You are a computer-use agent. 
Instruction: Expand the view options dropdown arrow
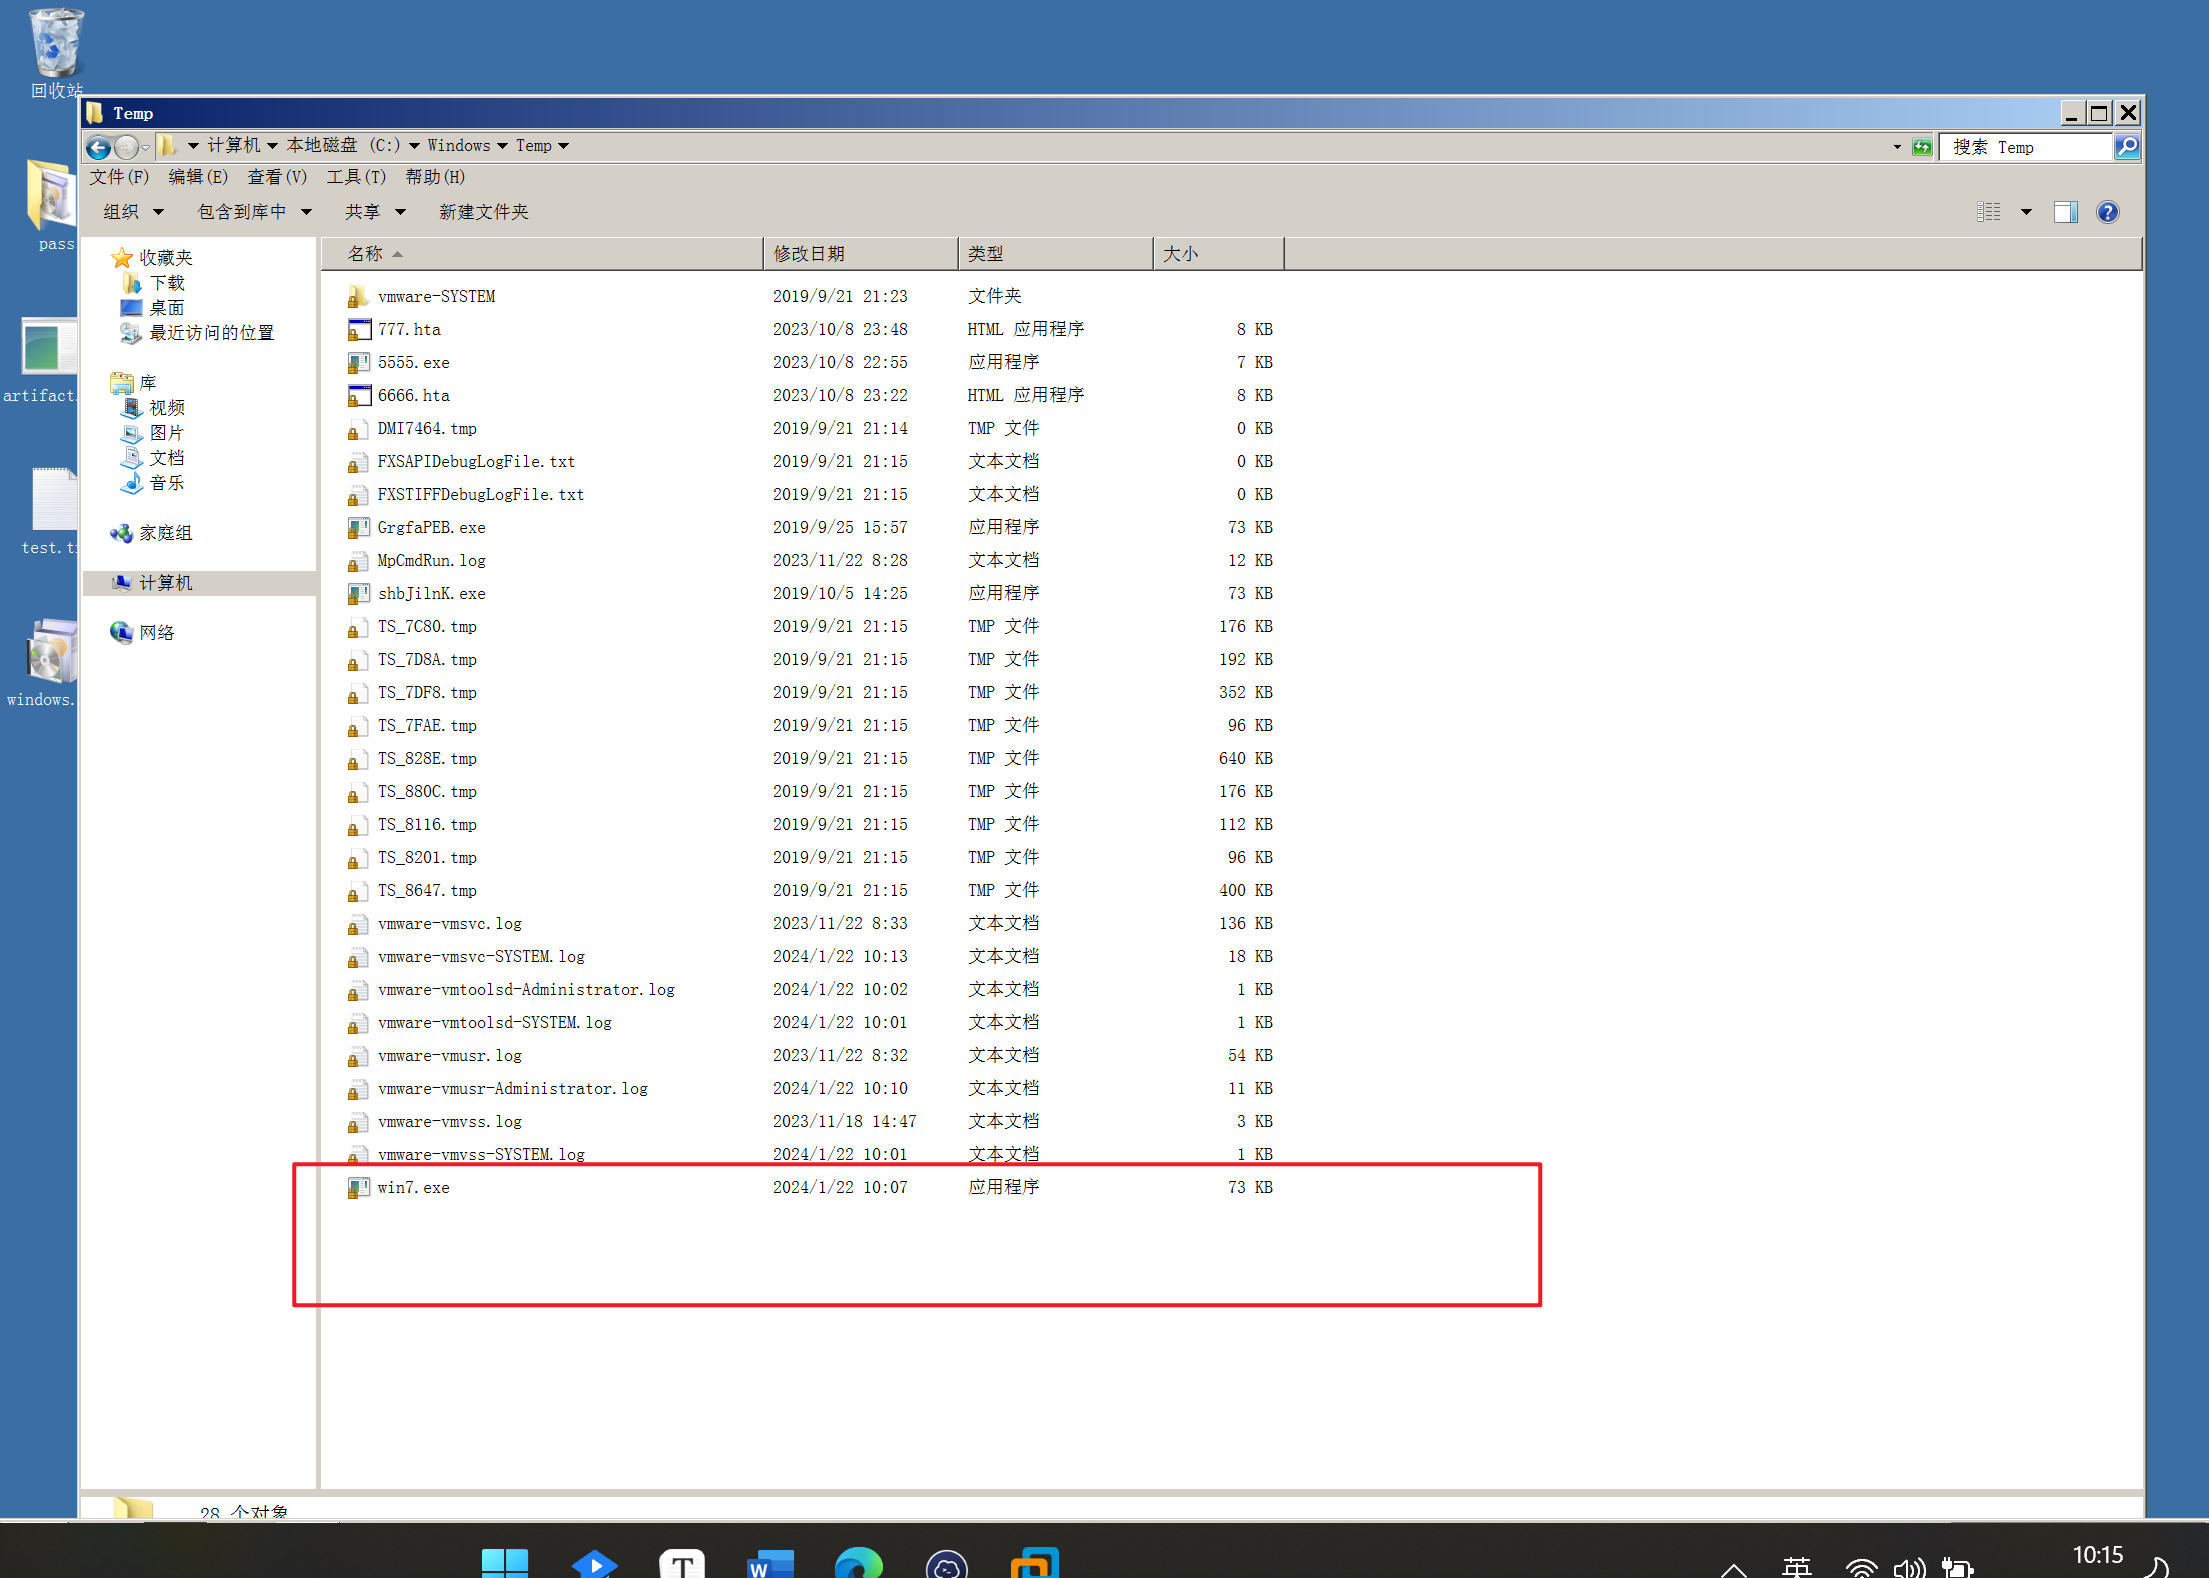pyautogui.click(x=2026, y=212)
